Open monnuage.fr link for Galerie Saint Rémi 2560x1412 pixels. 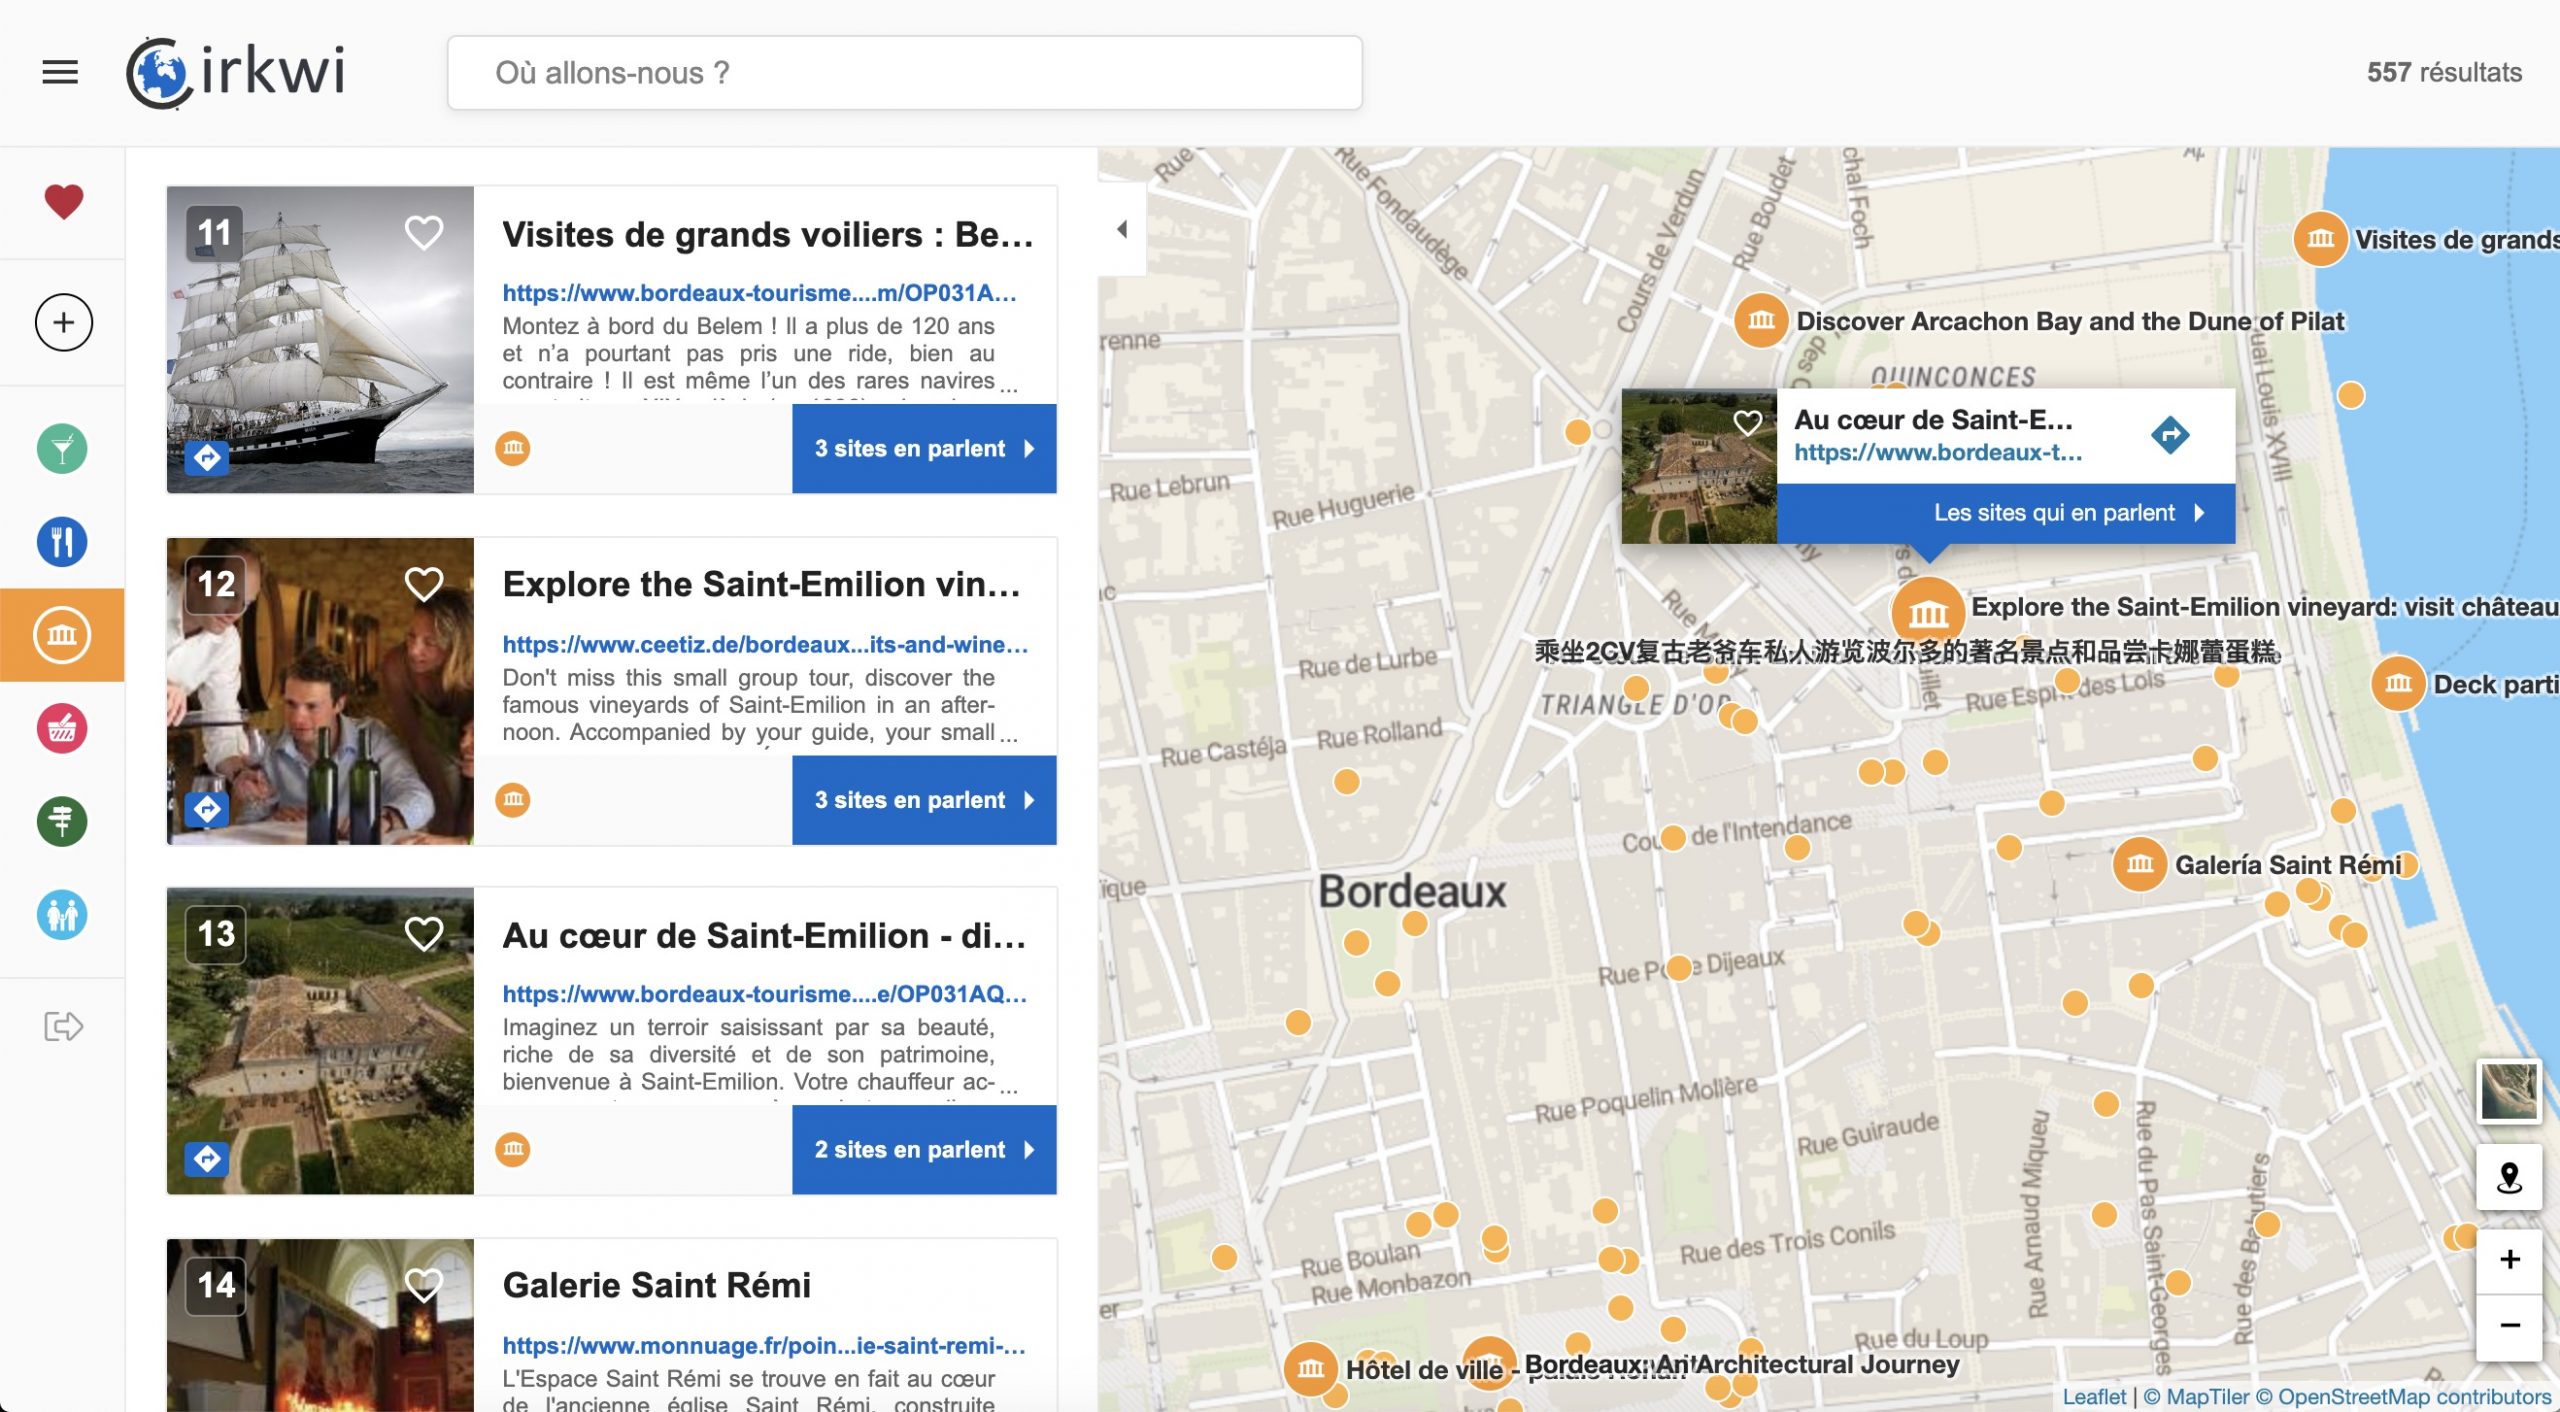pyautogui.click(x=764, y=1346)
